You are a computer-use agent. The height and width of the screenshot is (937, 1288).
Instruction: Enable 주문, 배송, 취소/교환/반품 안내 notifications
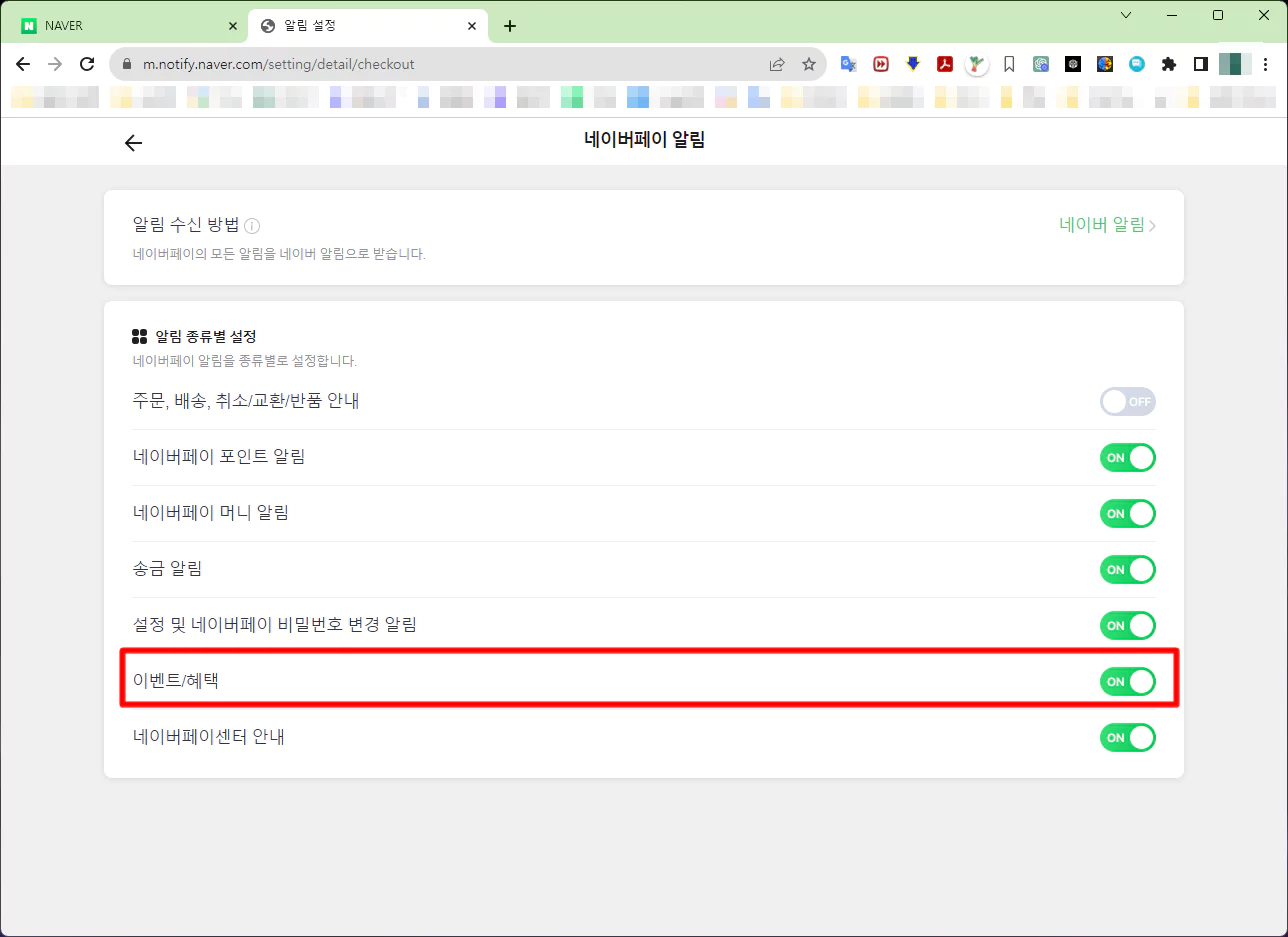pyautogui.click(x=1128, y=402)
